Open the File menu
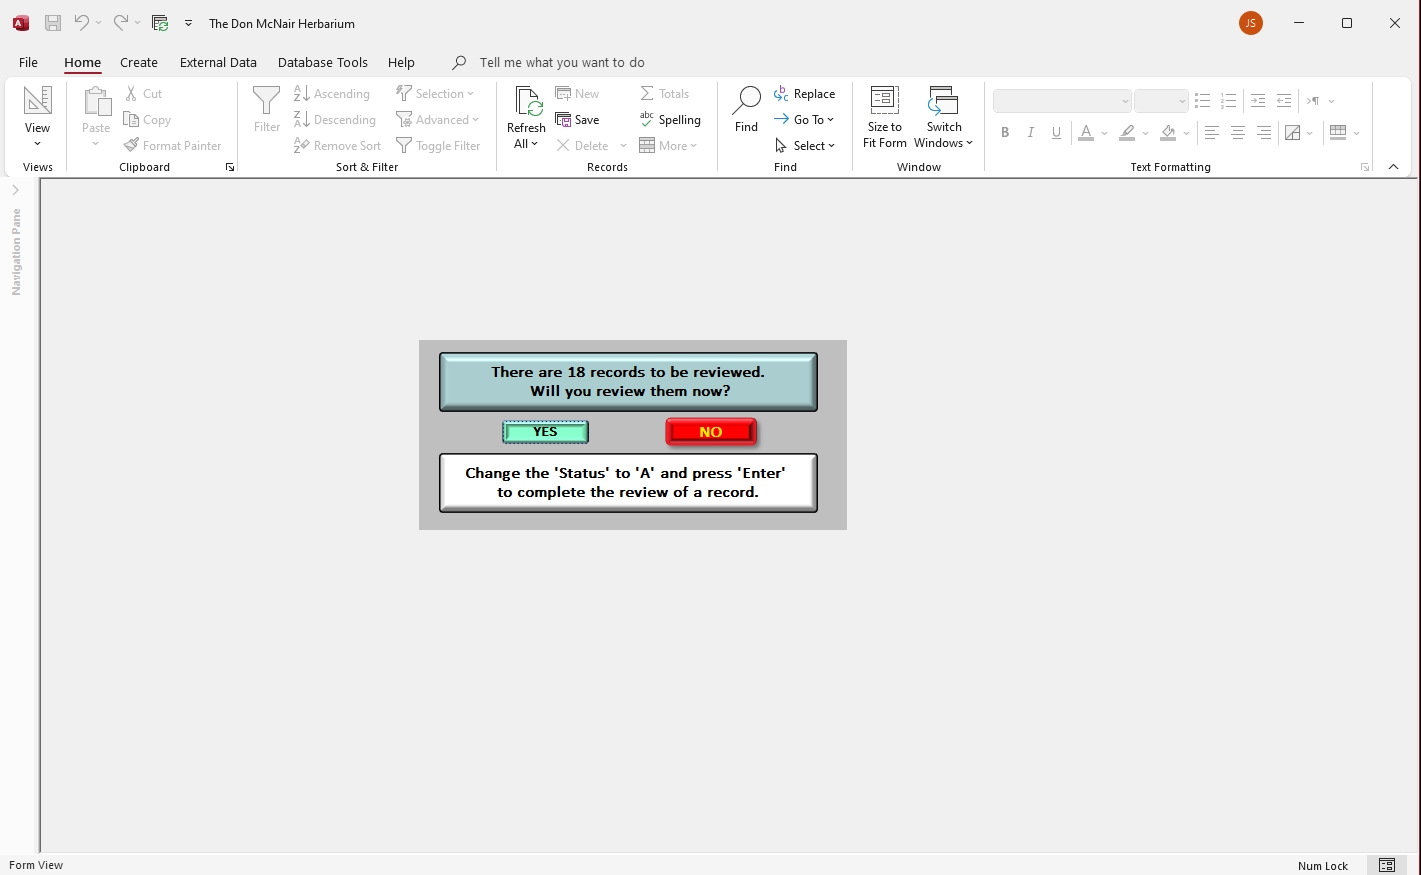 28,62
